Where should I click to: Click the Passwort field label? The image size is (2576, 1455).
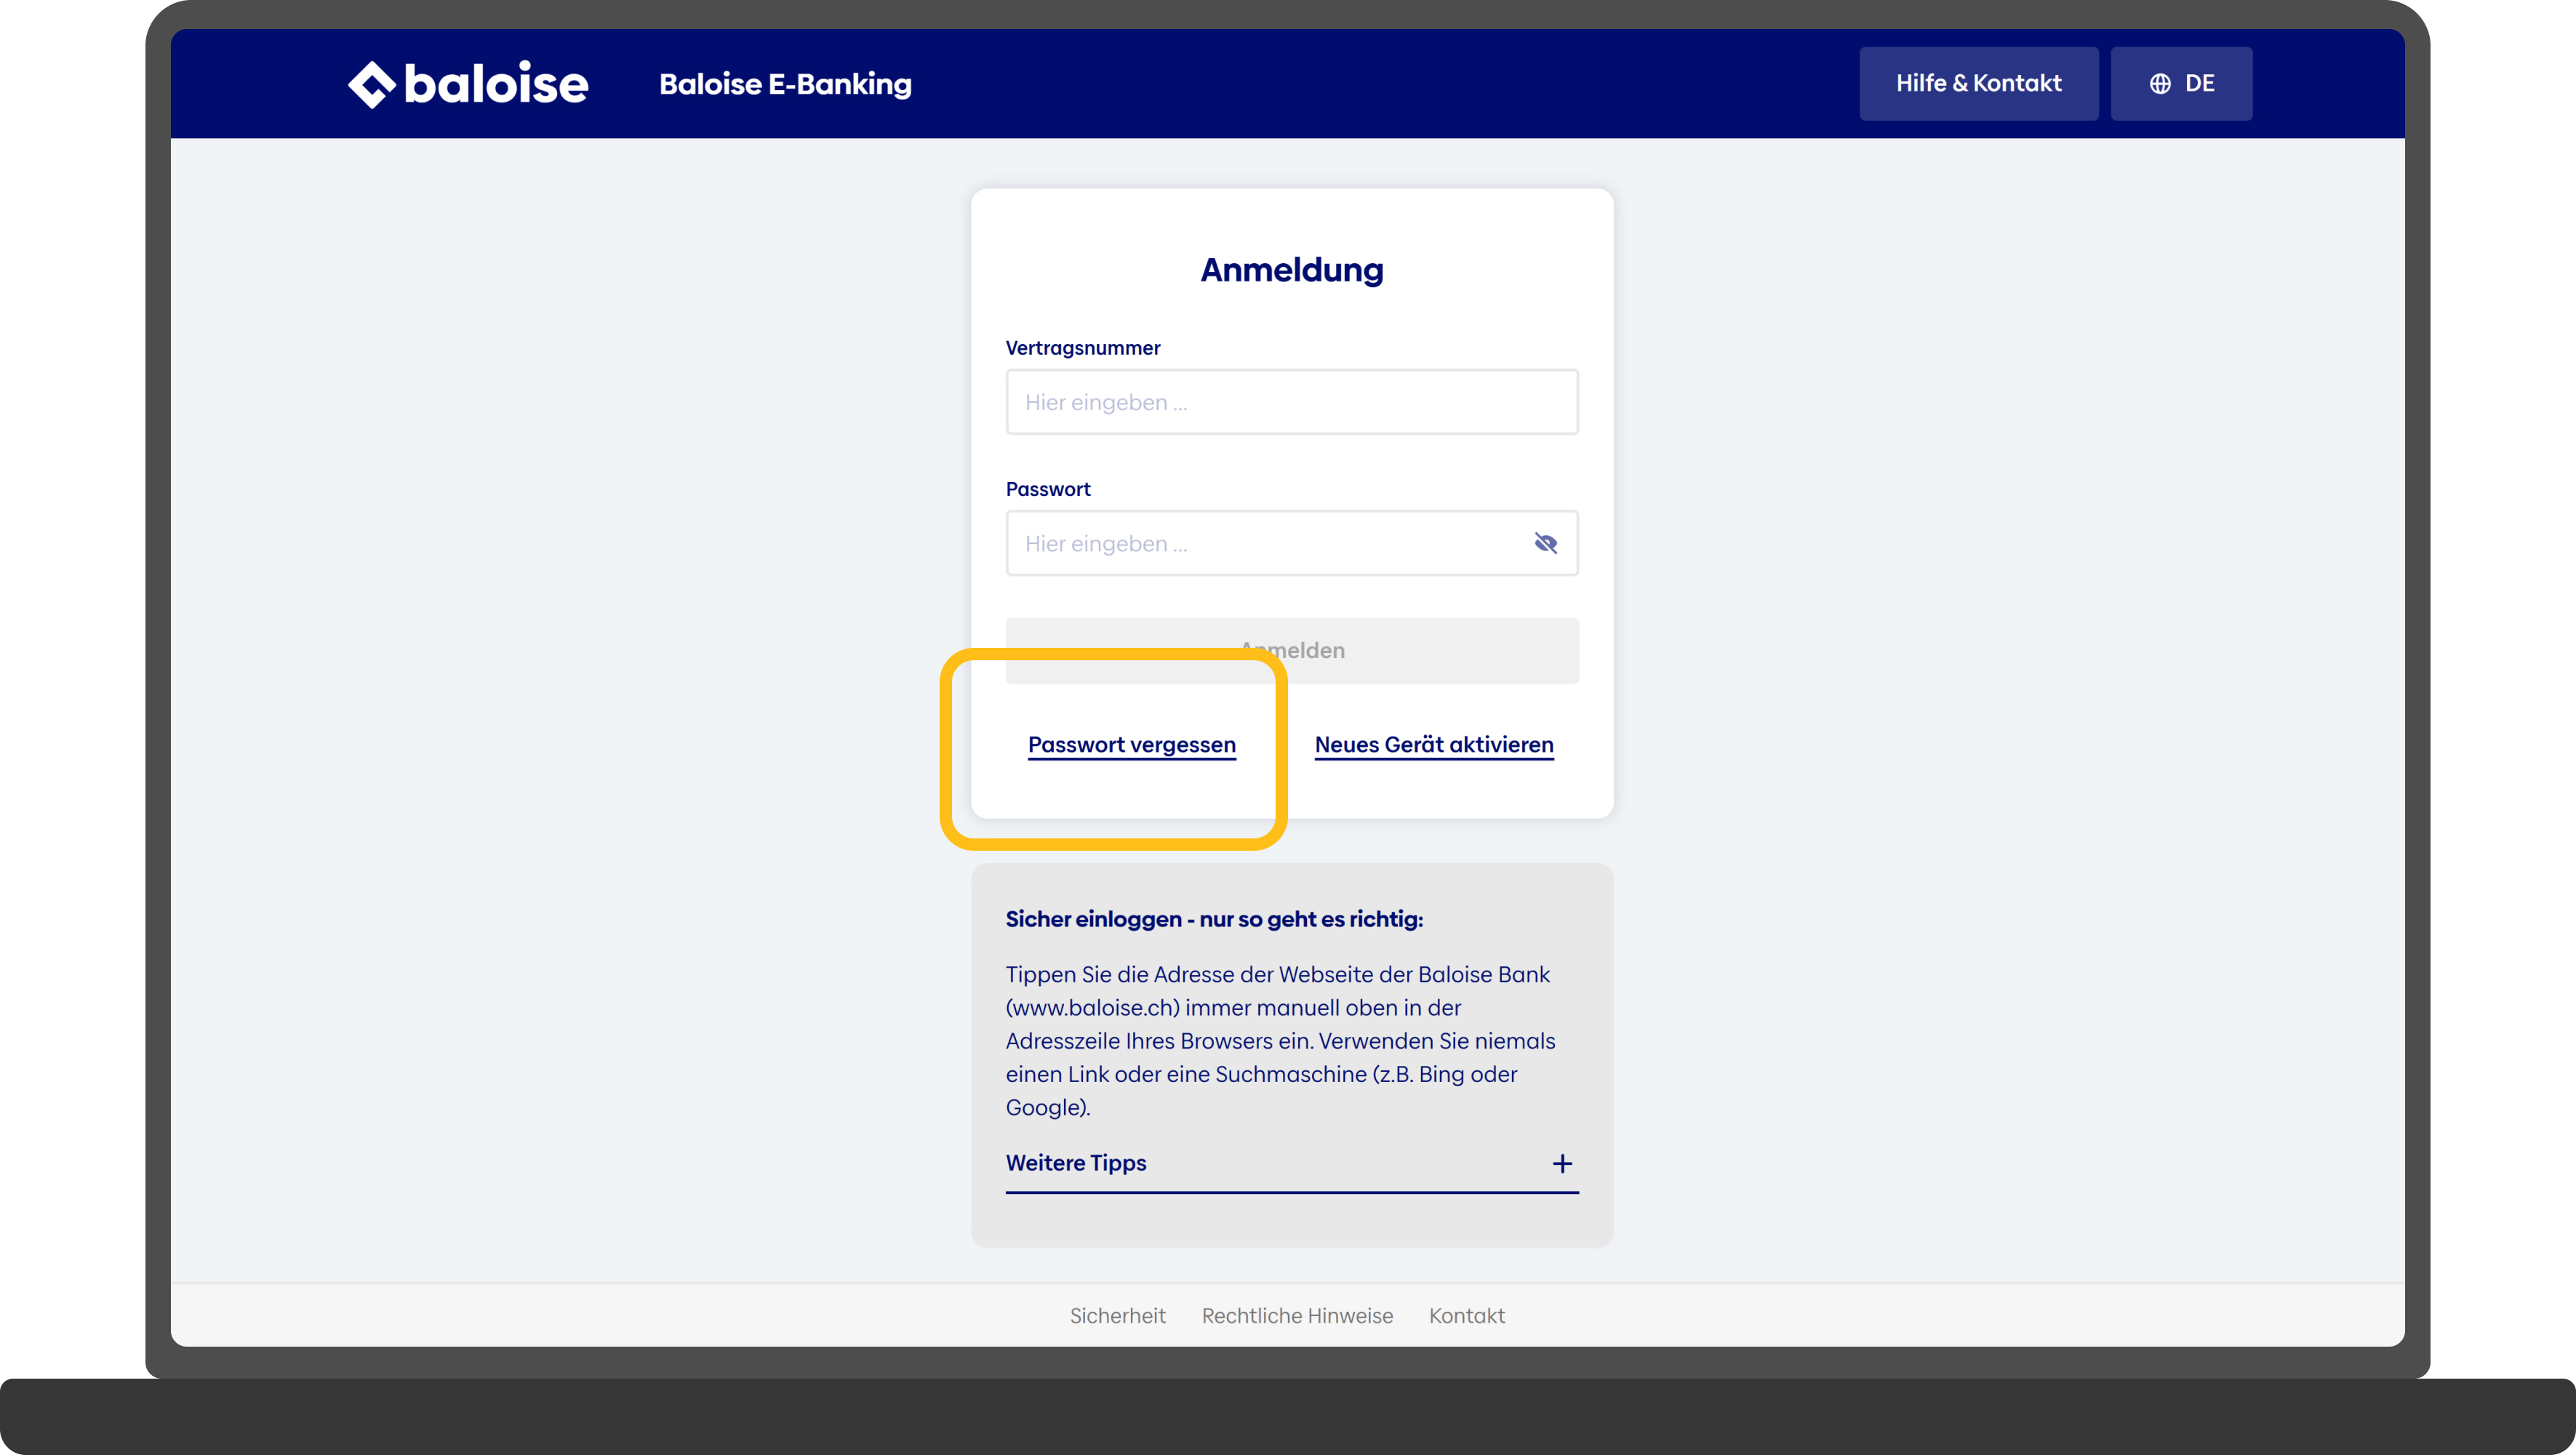click(x=1048, y=489)
